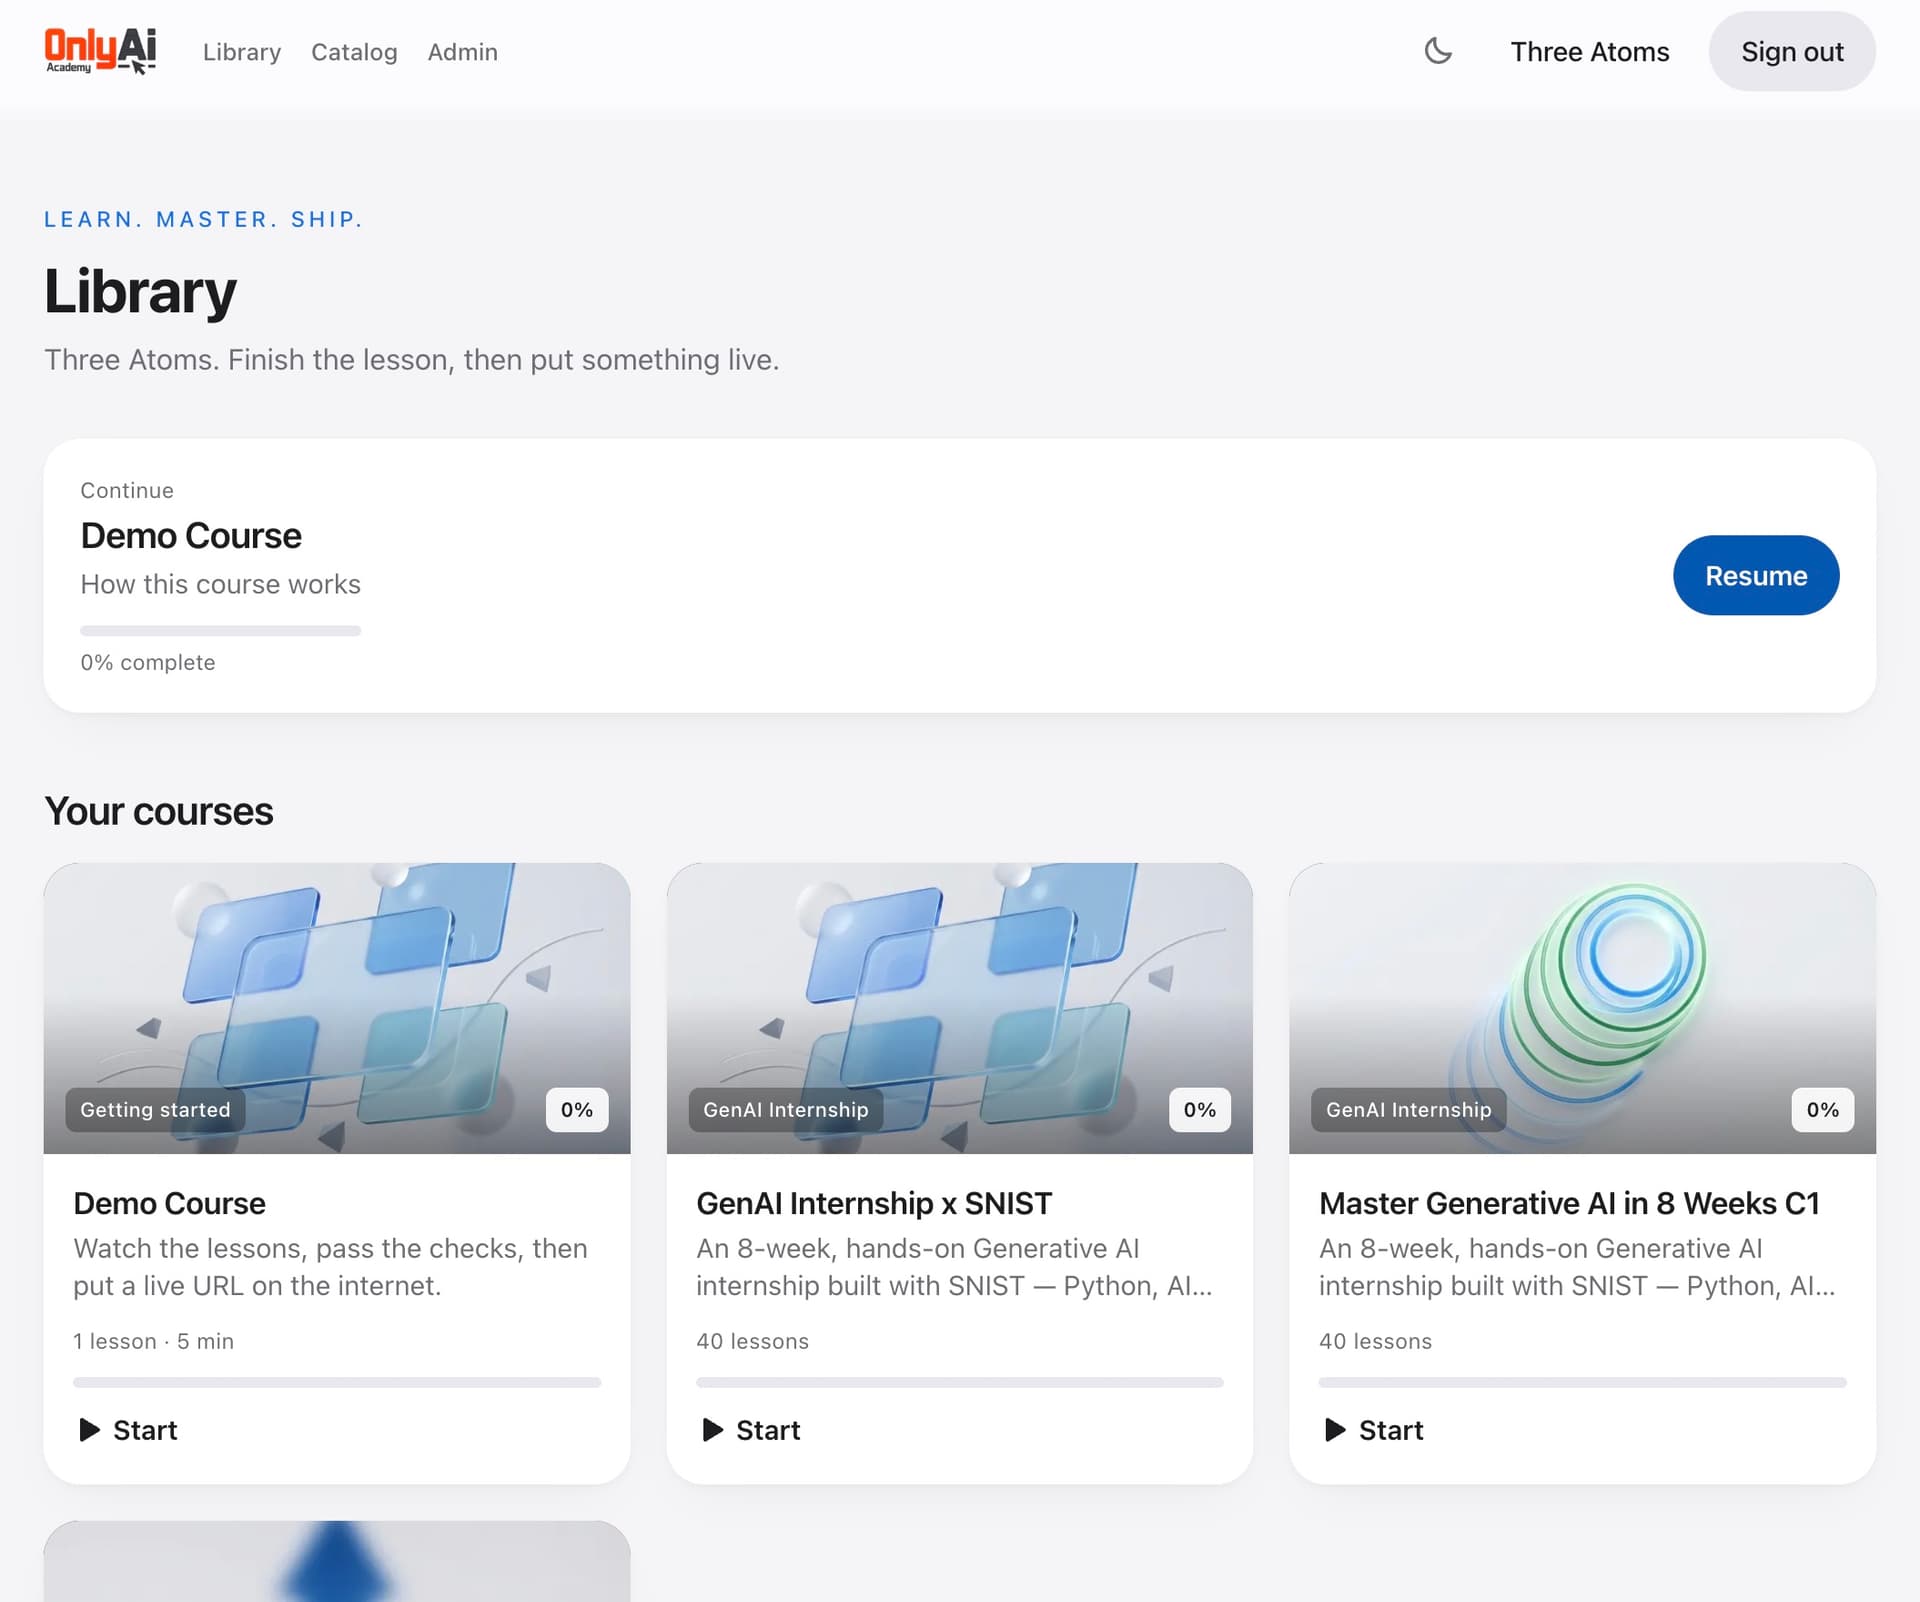This screenshot has width=1920, height=1602.
Task: Open the Master Generative AI thumbnail
Action: point(1582,1008)
